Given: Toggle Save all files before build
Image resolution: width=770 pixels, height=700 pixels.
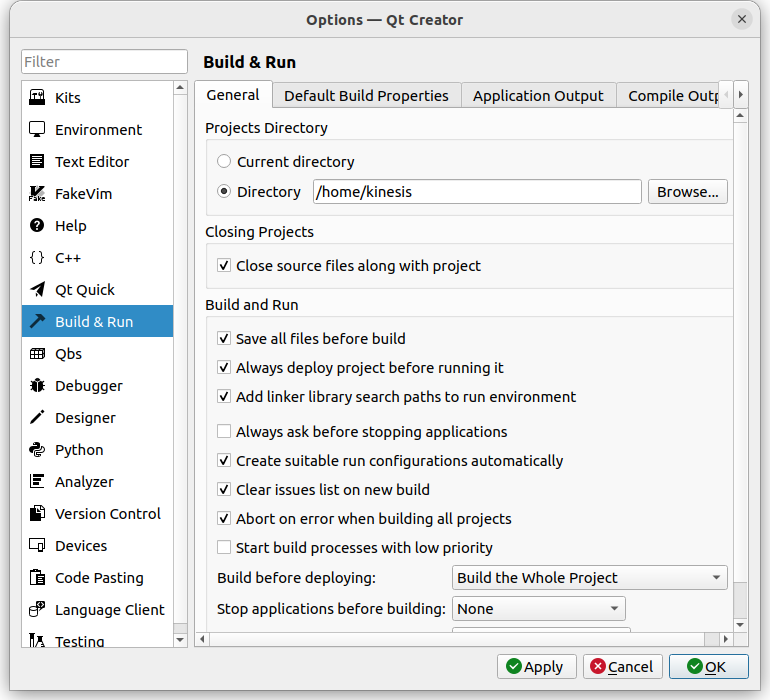Looking at the screenshot, I should pyautogui.click(x=224, y=338).
